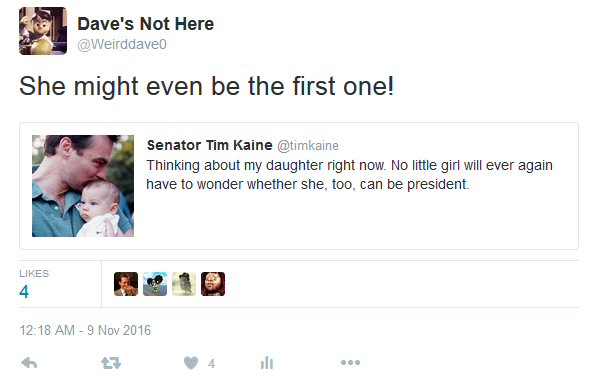This screenshot has width=599, height=380.
Task: View the likes count number 4
Action: pos(24,292)
